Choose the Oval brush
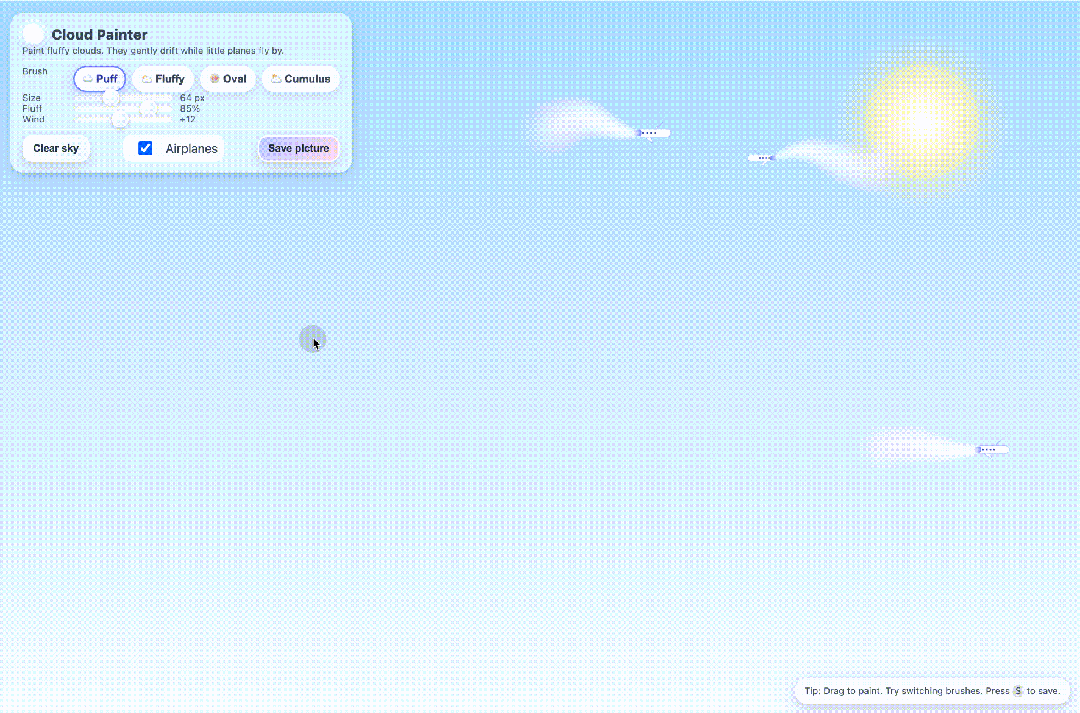The image size is (1080, 713). coord(228,79)
